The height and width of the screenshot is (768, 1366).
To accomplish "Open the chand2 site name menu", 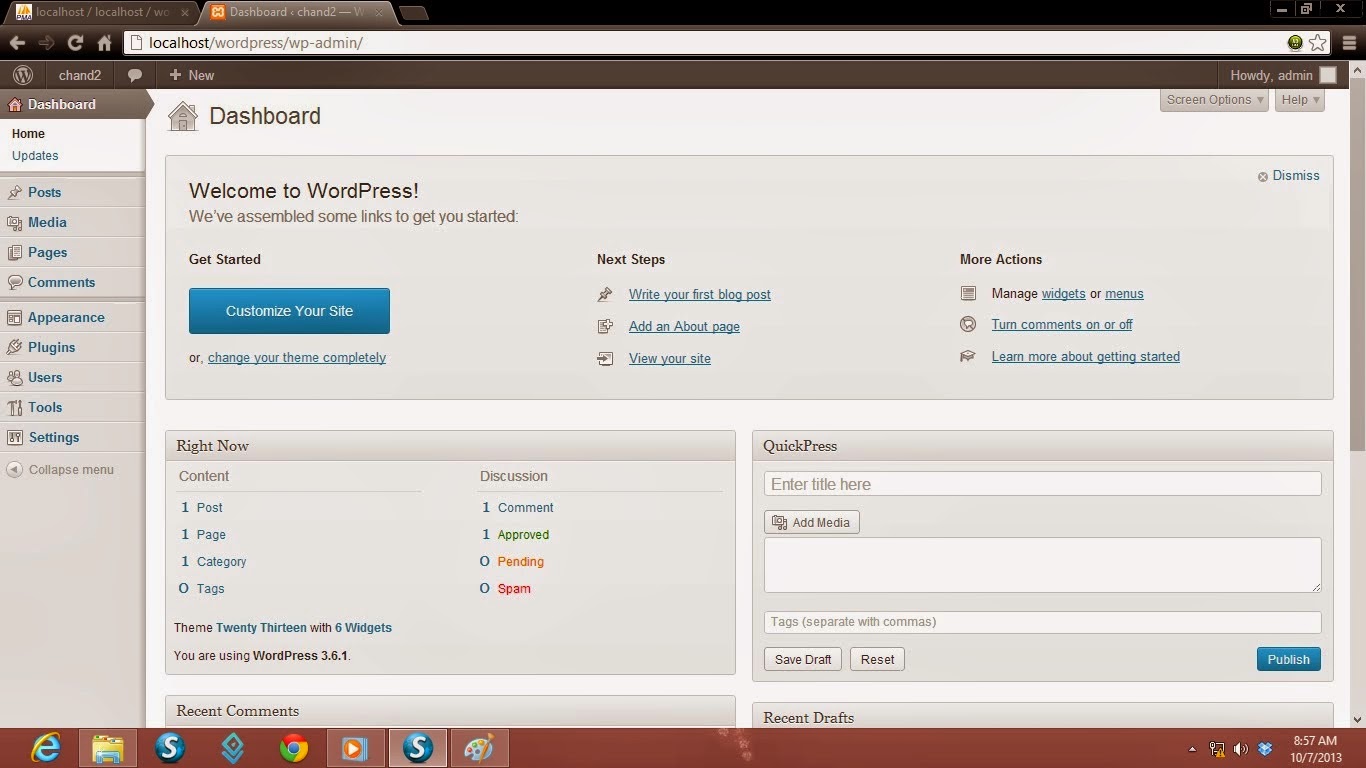I will tap(80, 75).
